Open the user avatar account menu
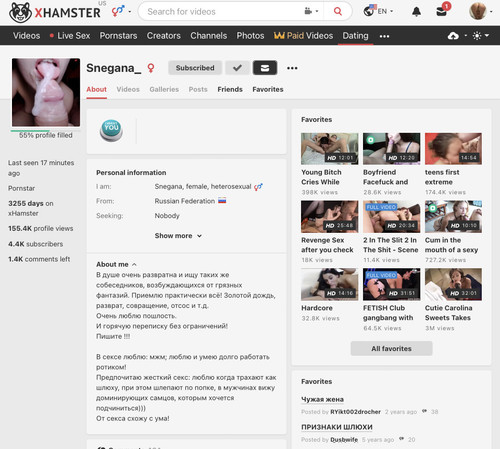 (480, 11)
